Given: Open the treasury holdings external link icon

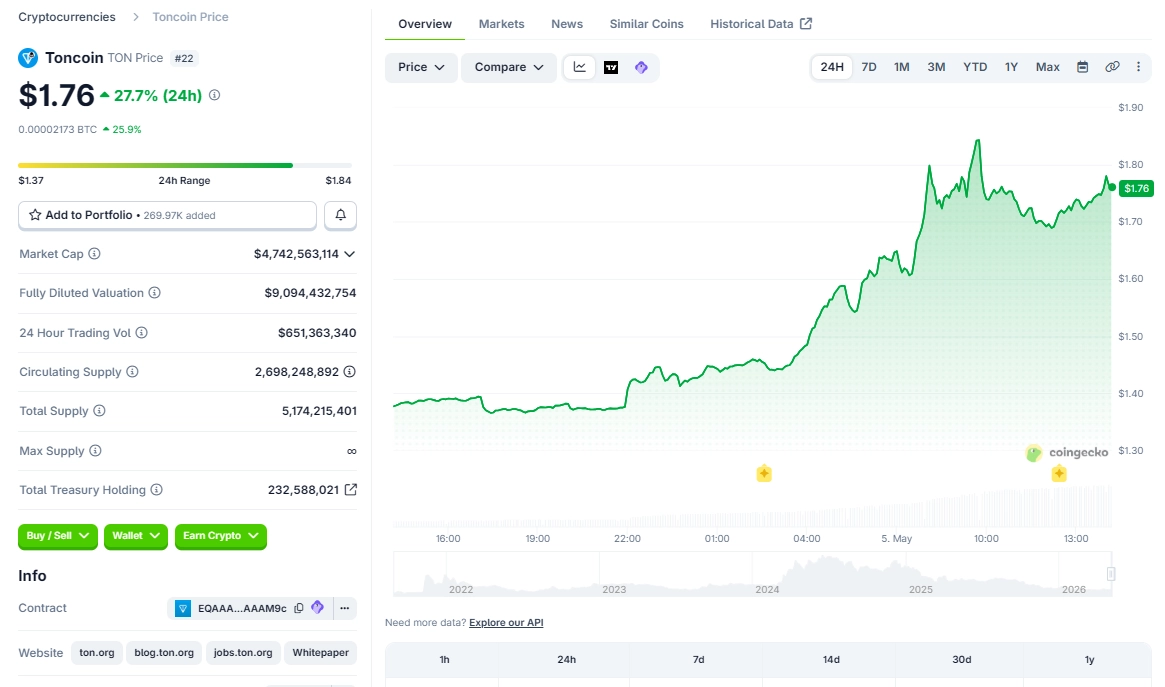Looking at the screenshot, I should click(x=351, y=489).
